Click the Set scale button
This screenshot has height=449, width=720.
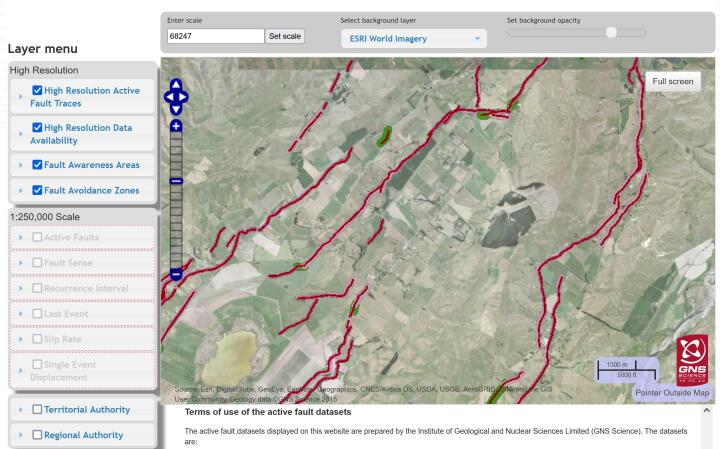pos(284,36)
